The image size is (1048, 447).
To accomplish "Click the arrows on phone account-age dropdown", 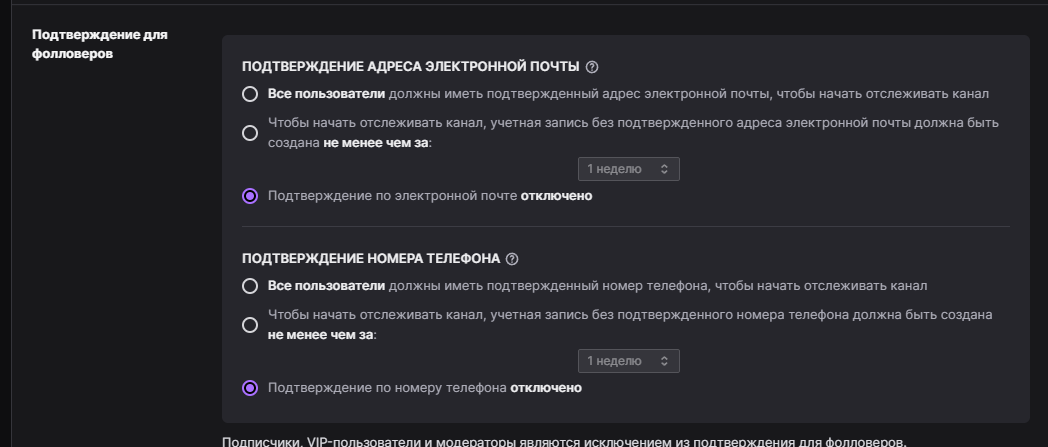I will point(664,361).
